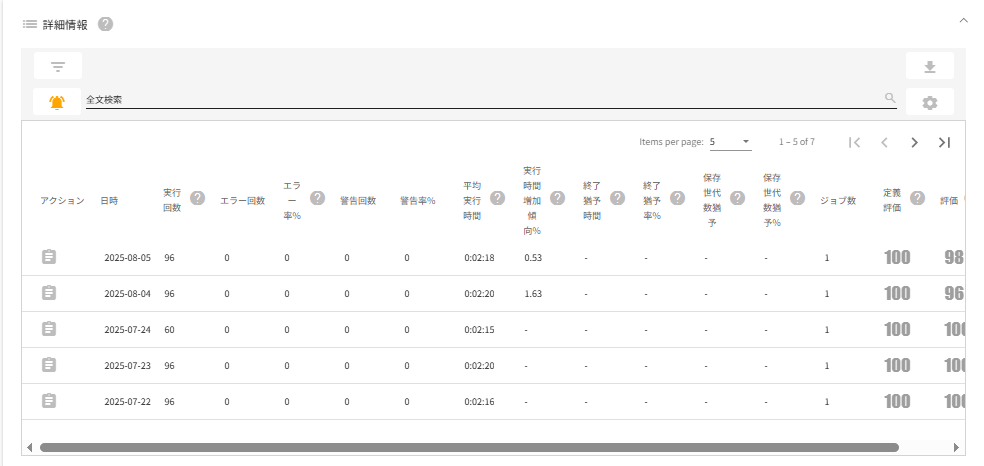
Task: Open action clipboard icon for 2025-08-04 row
Action: click(49, 293)
